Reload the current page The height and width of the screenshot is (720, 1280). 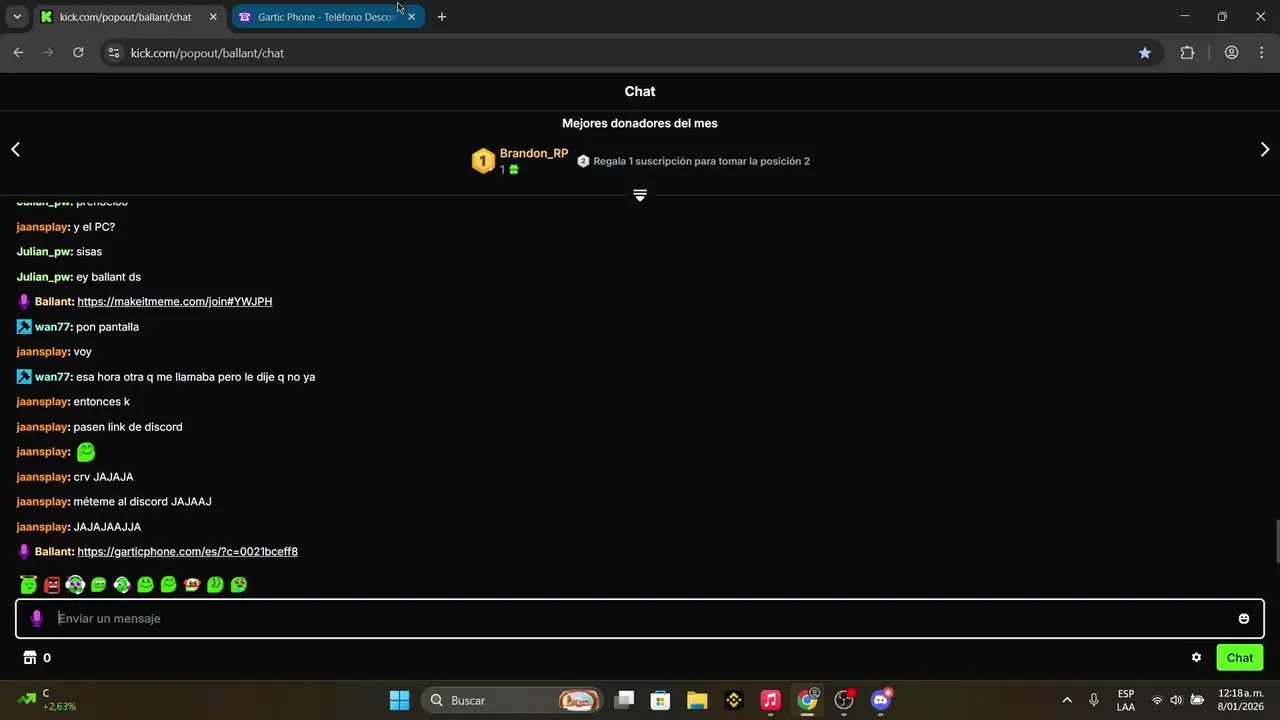tap(78, 53)
